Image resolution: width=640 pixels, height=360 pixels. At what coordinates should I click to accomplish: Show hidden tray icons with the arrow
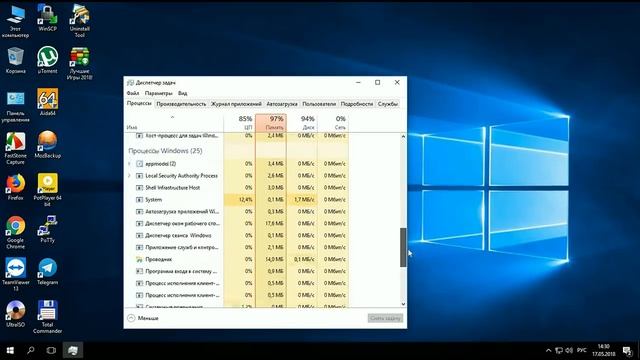click(x=548, y=350)
